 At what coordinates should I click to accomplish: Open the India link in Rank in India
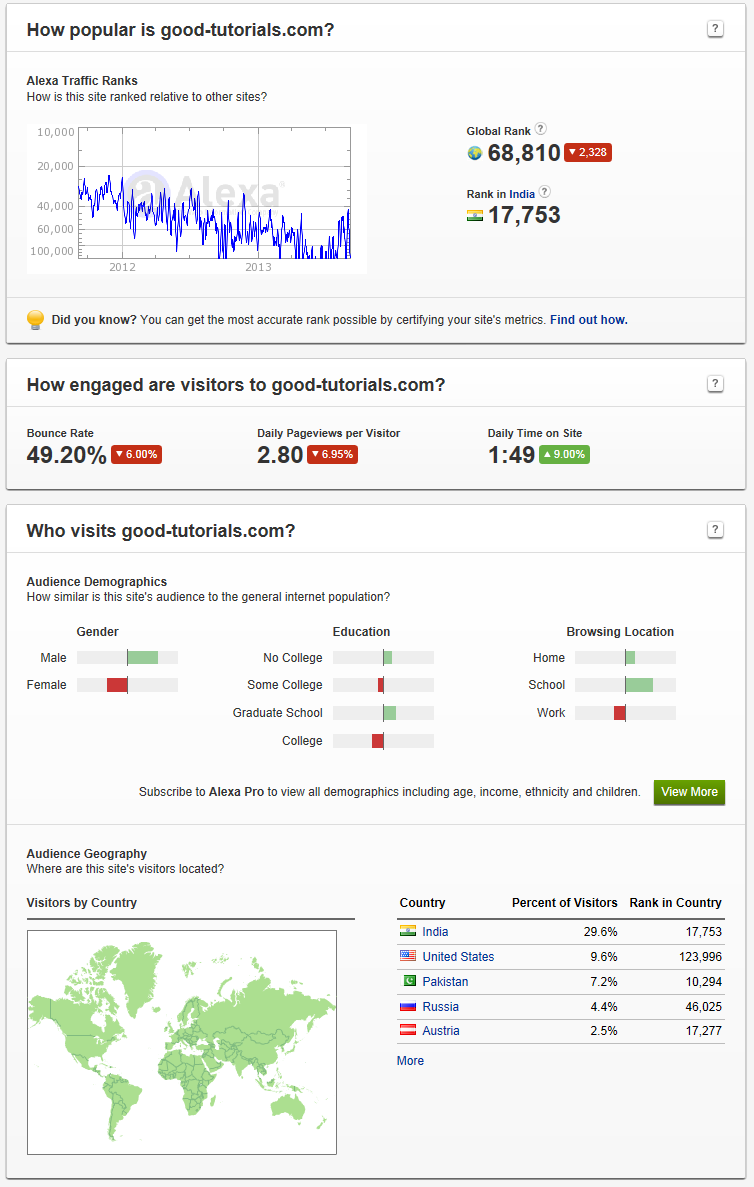(522, 194)
